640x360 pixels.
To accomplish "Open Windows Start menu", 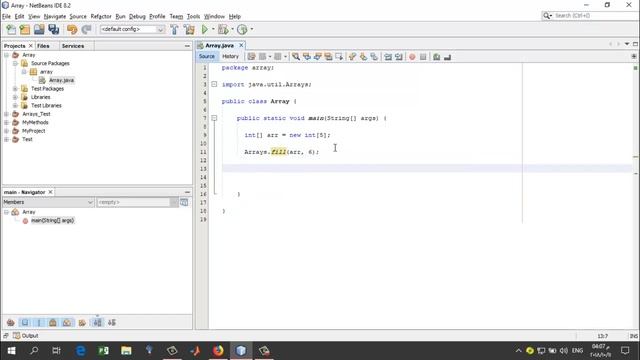I will [x=11, y=351].
